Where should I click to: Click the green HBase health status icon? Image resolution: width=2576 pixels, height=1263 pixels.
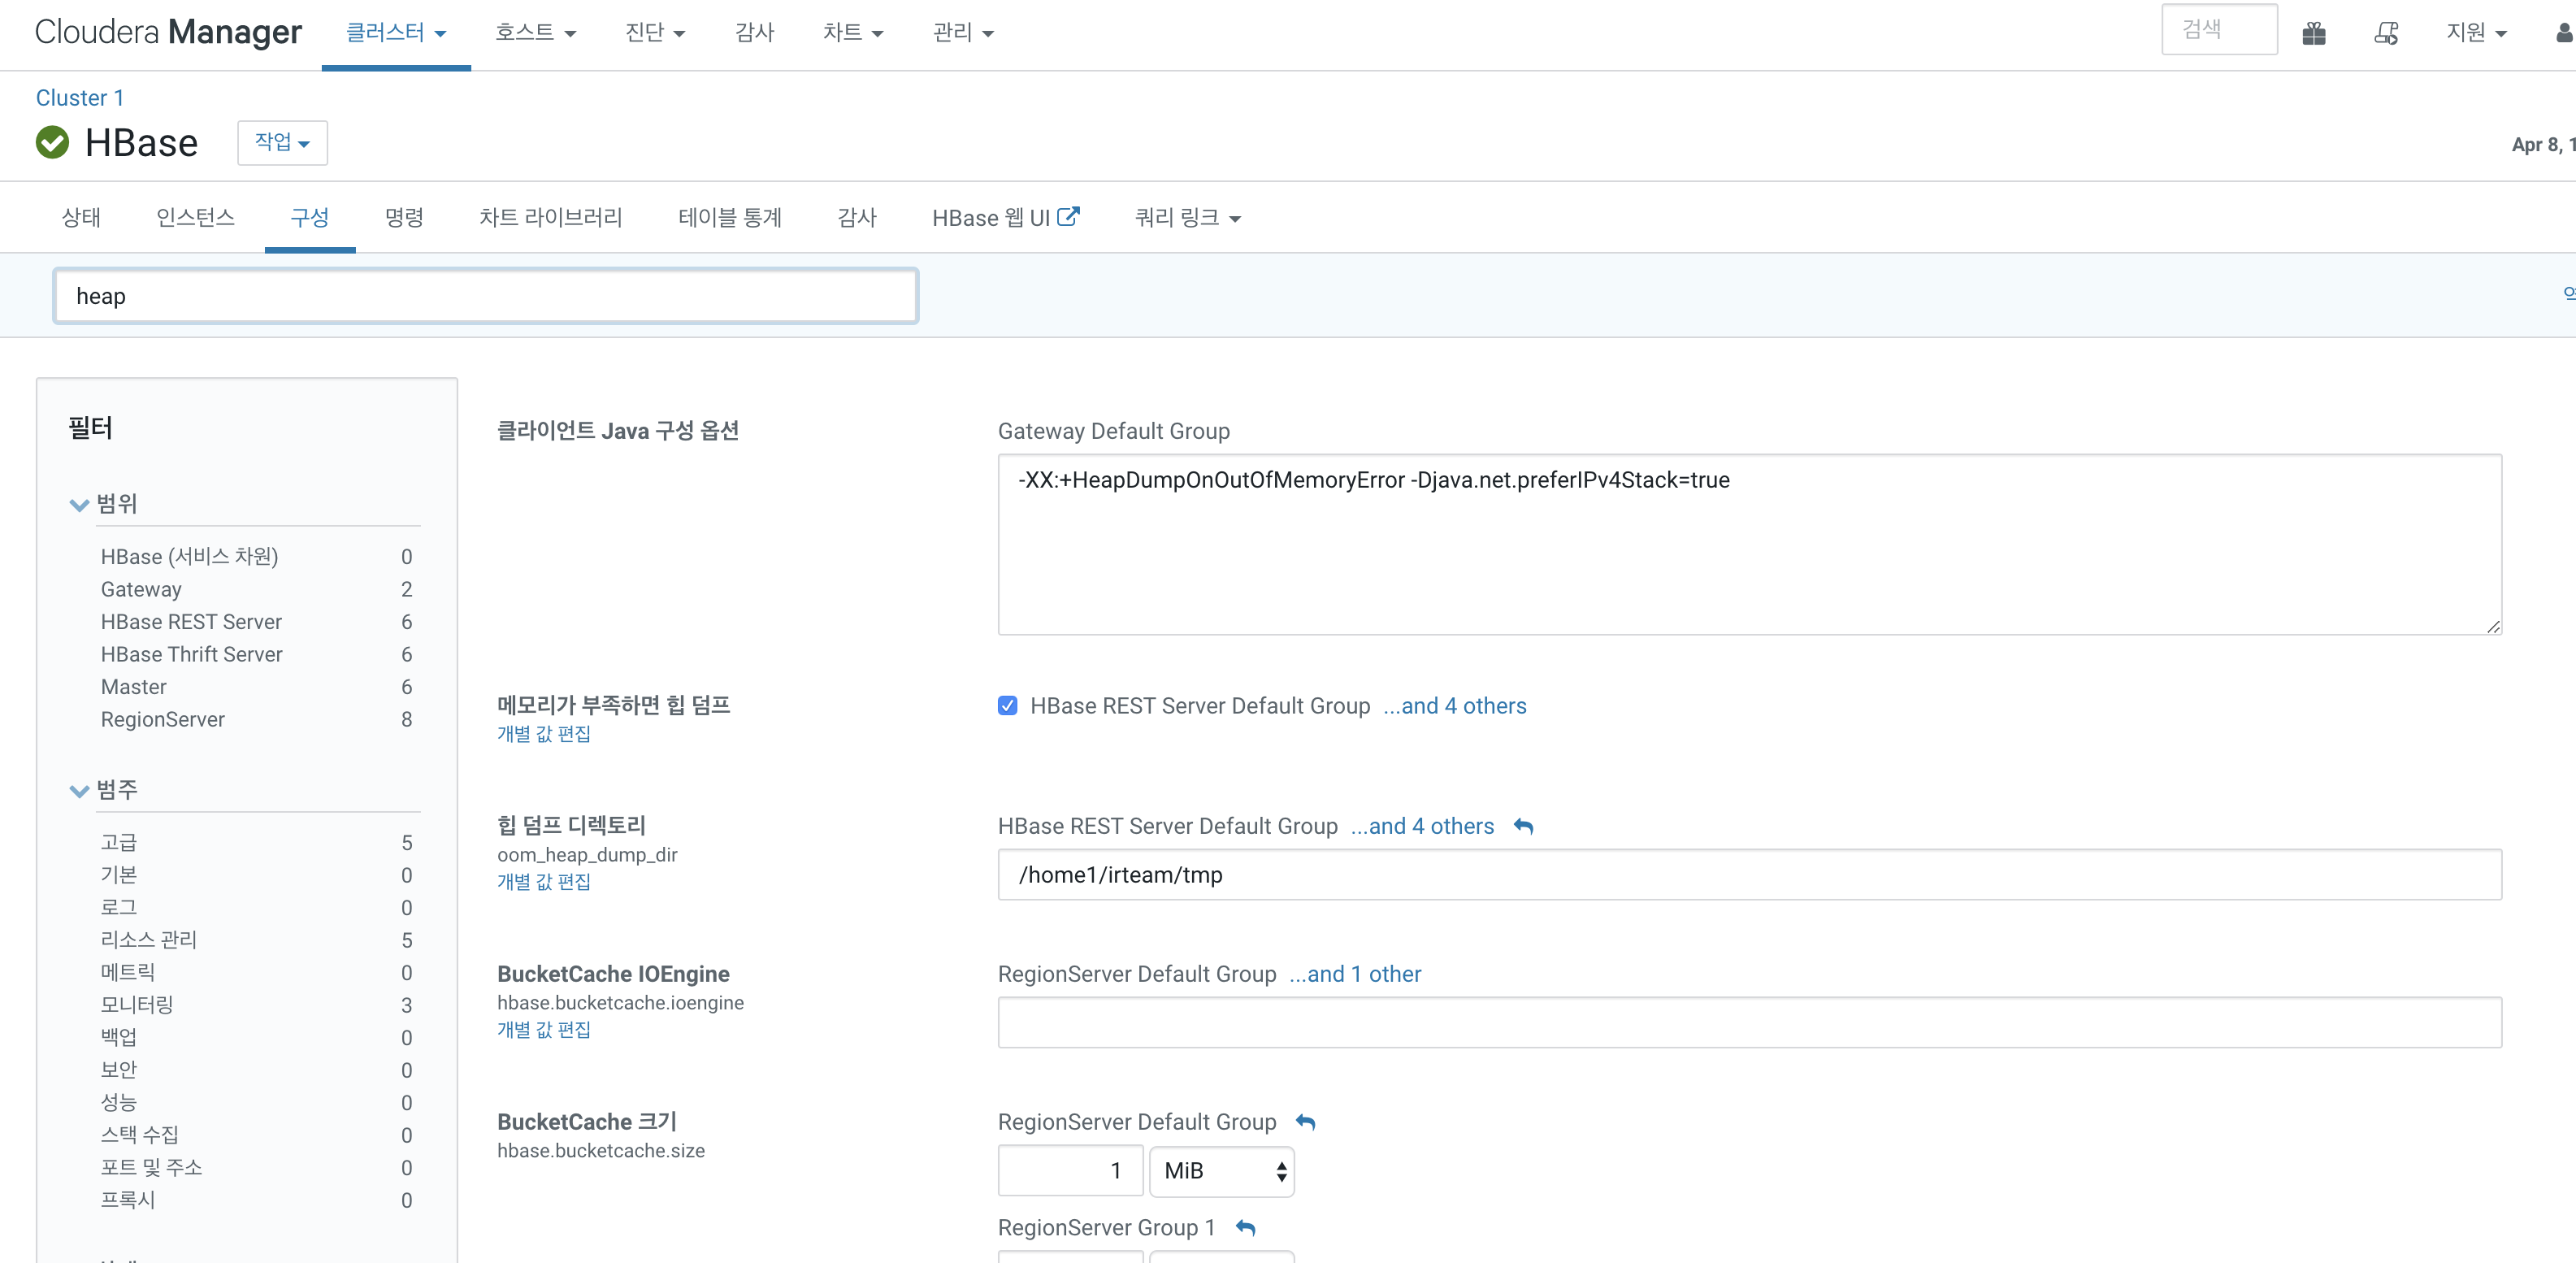(52, 143)
